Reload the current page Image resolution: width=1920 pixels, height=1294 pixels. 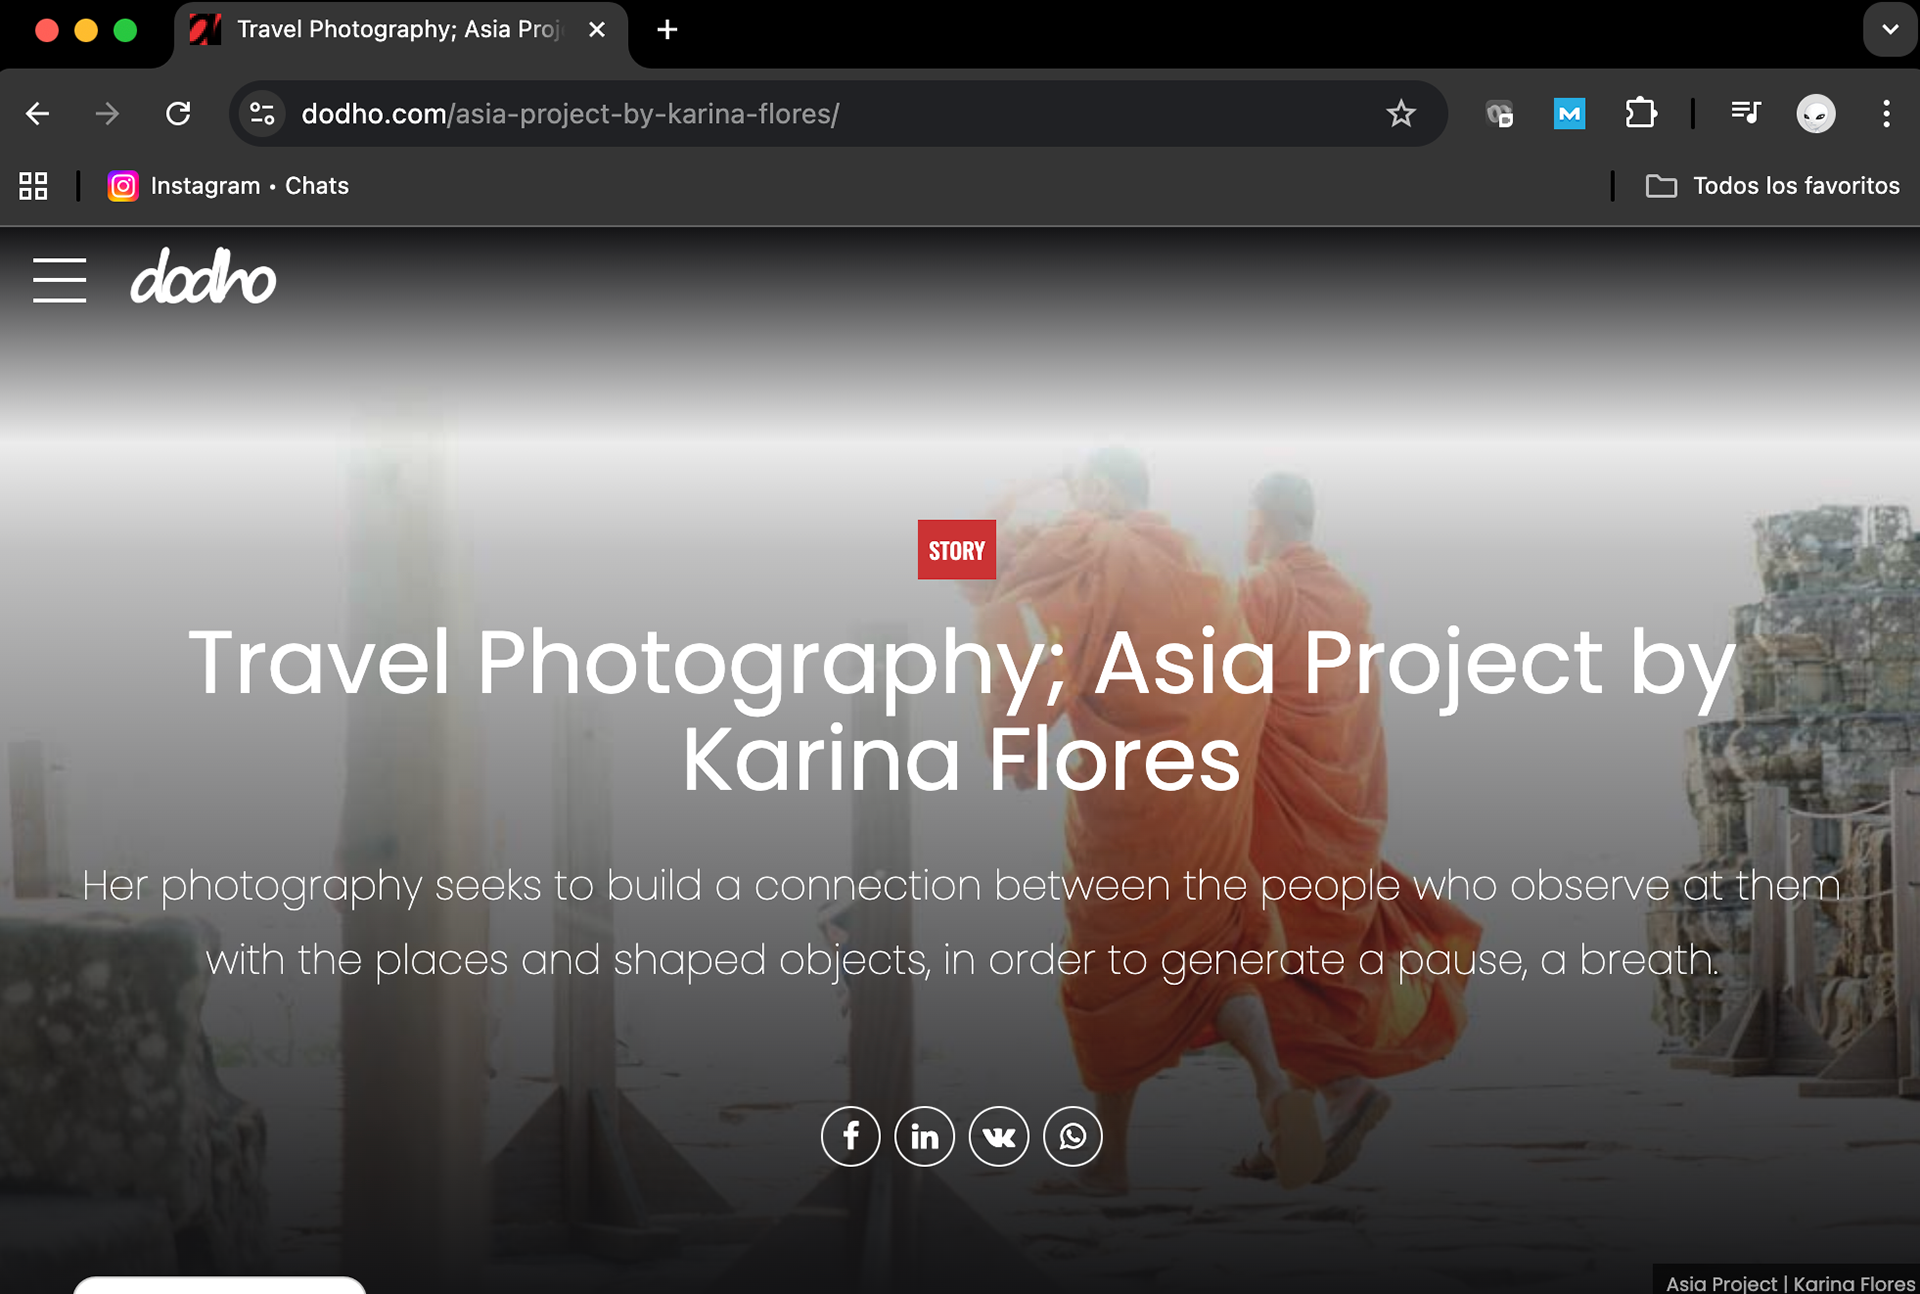[178, 114]
